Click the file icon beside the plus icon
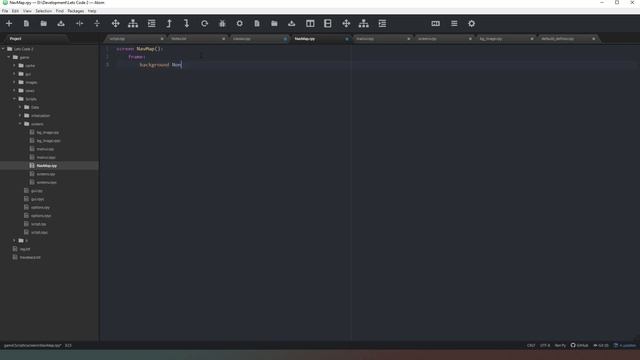640x360 pixels. (x=26, y=24)
